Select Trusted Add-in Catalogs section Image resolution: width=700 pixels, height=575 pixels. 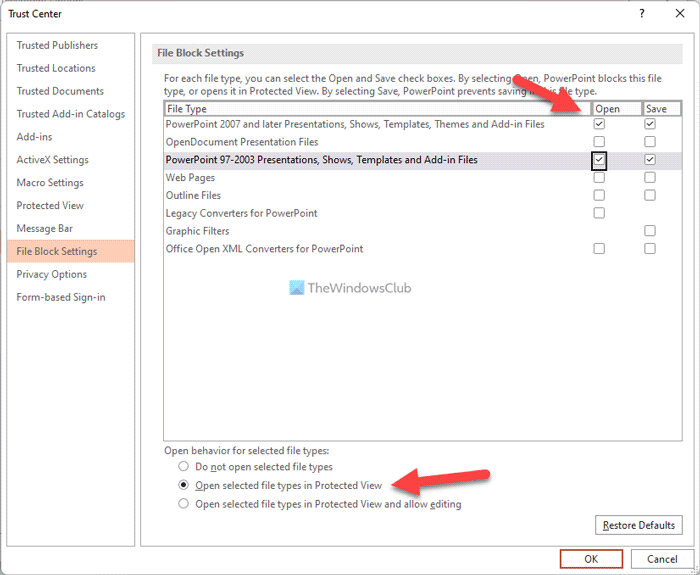point(71,114)
